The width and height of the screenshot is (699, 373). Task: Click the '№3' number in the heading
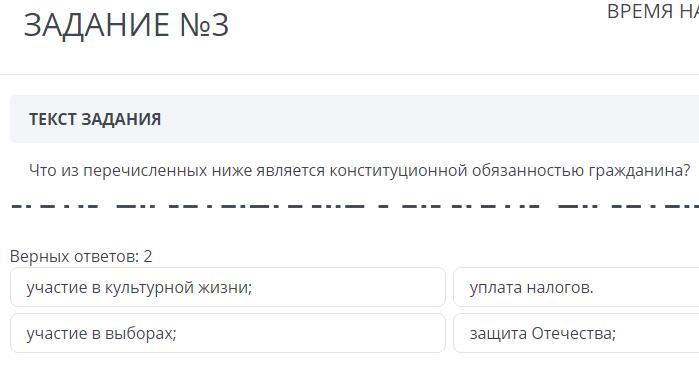204,25
